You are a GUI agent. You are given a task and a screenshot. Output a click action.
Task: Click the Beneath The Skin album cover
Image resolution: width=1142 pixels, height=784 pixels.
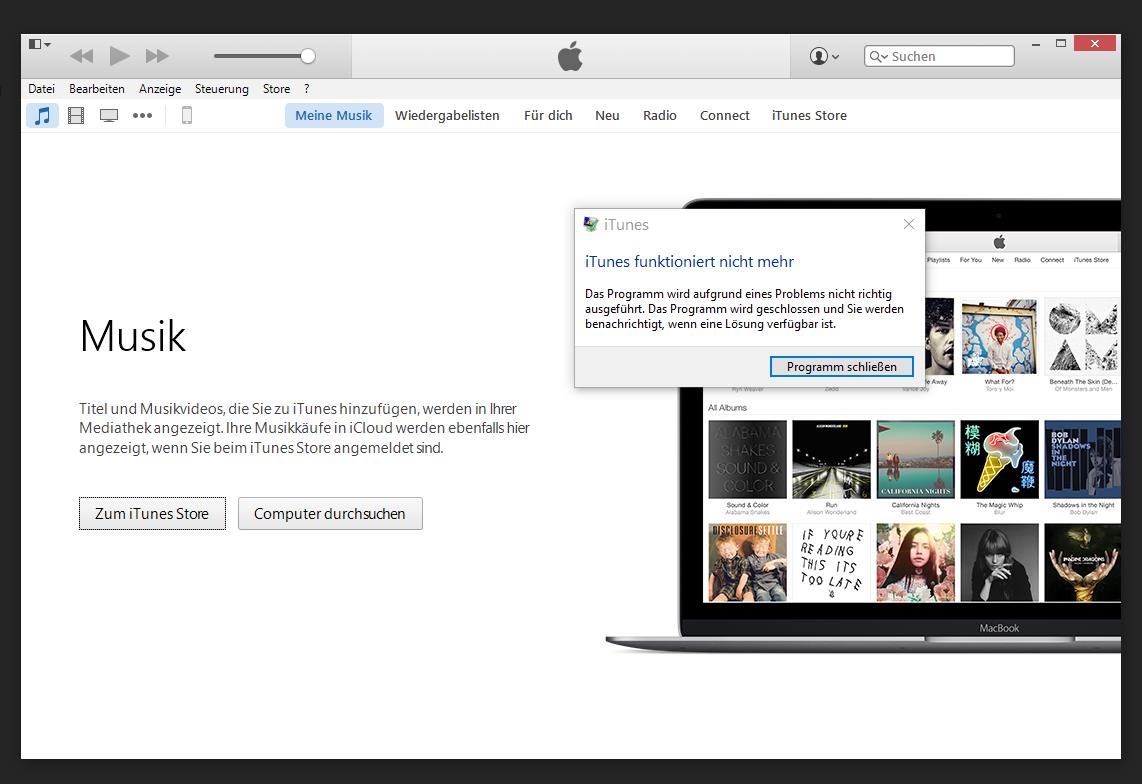(1082, 337)
